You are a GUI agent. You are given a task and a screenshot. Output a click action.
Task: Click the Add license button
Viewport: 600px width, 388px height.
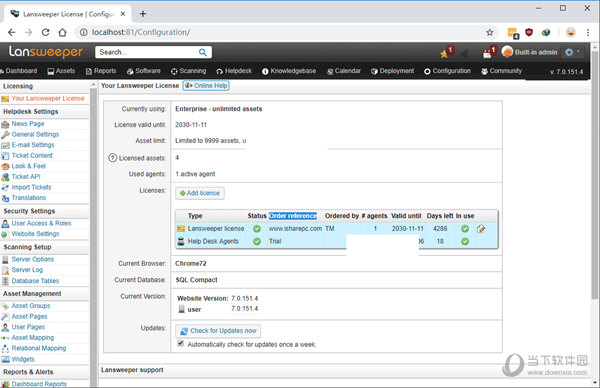click(x=200, y=193)
